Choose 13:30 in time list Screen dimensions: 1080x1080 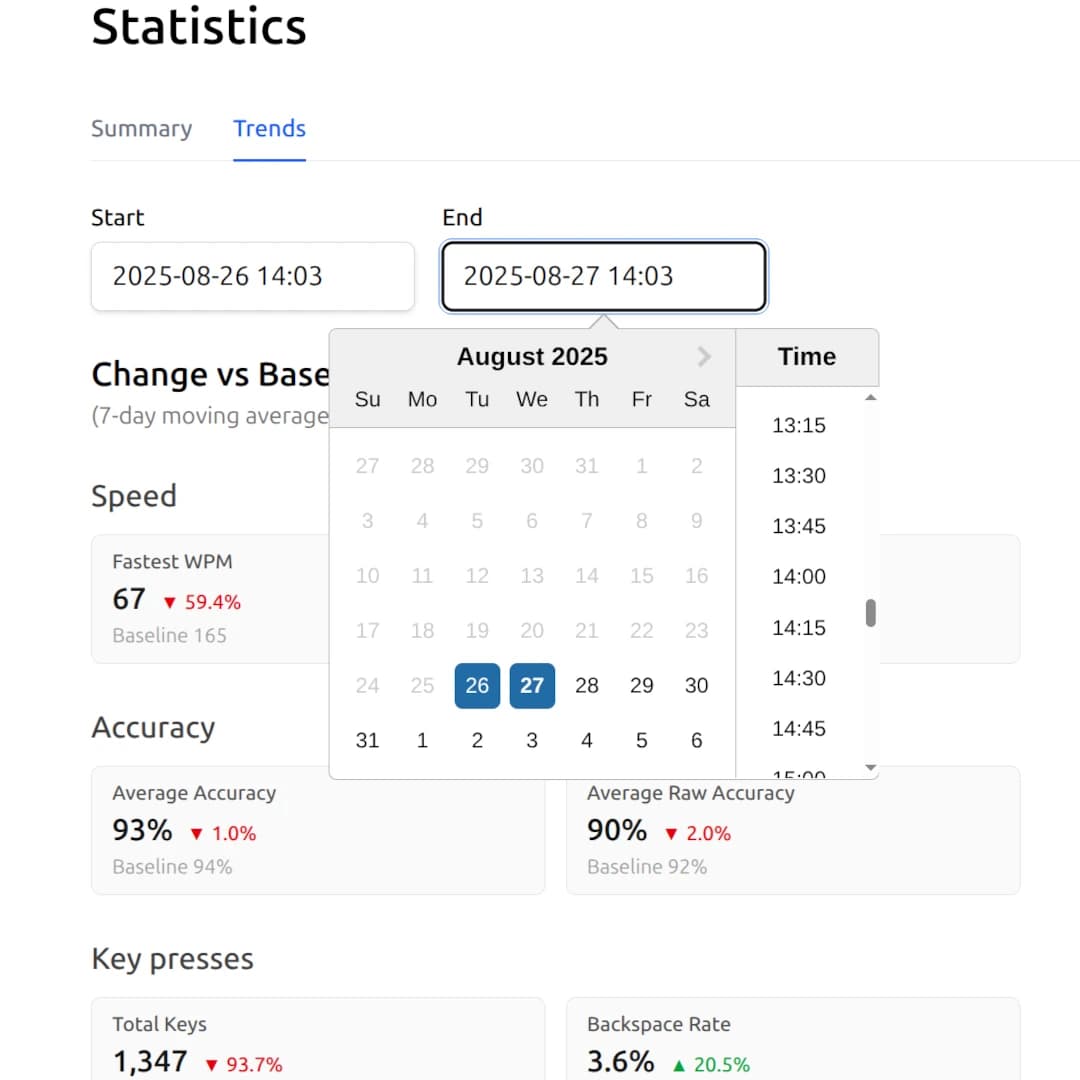pyautogui.click(x=799, y=476)
